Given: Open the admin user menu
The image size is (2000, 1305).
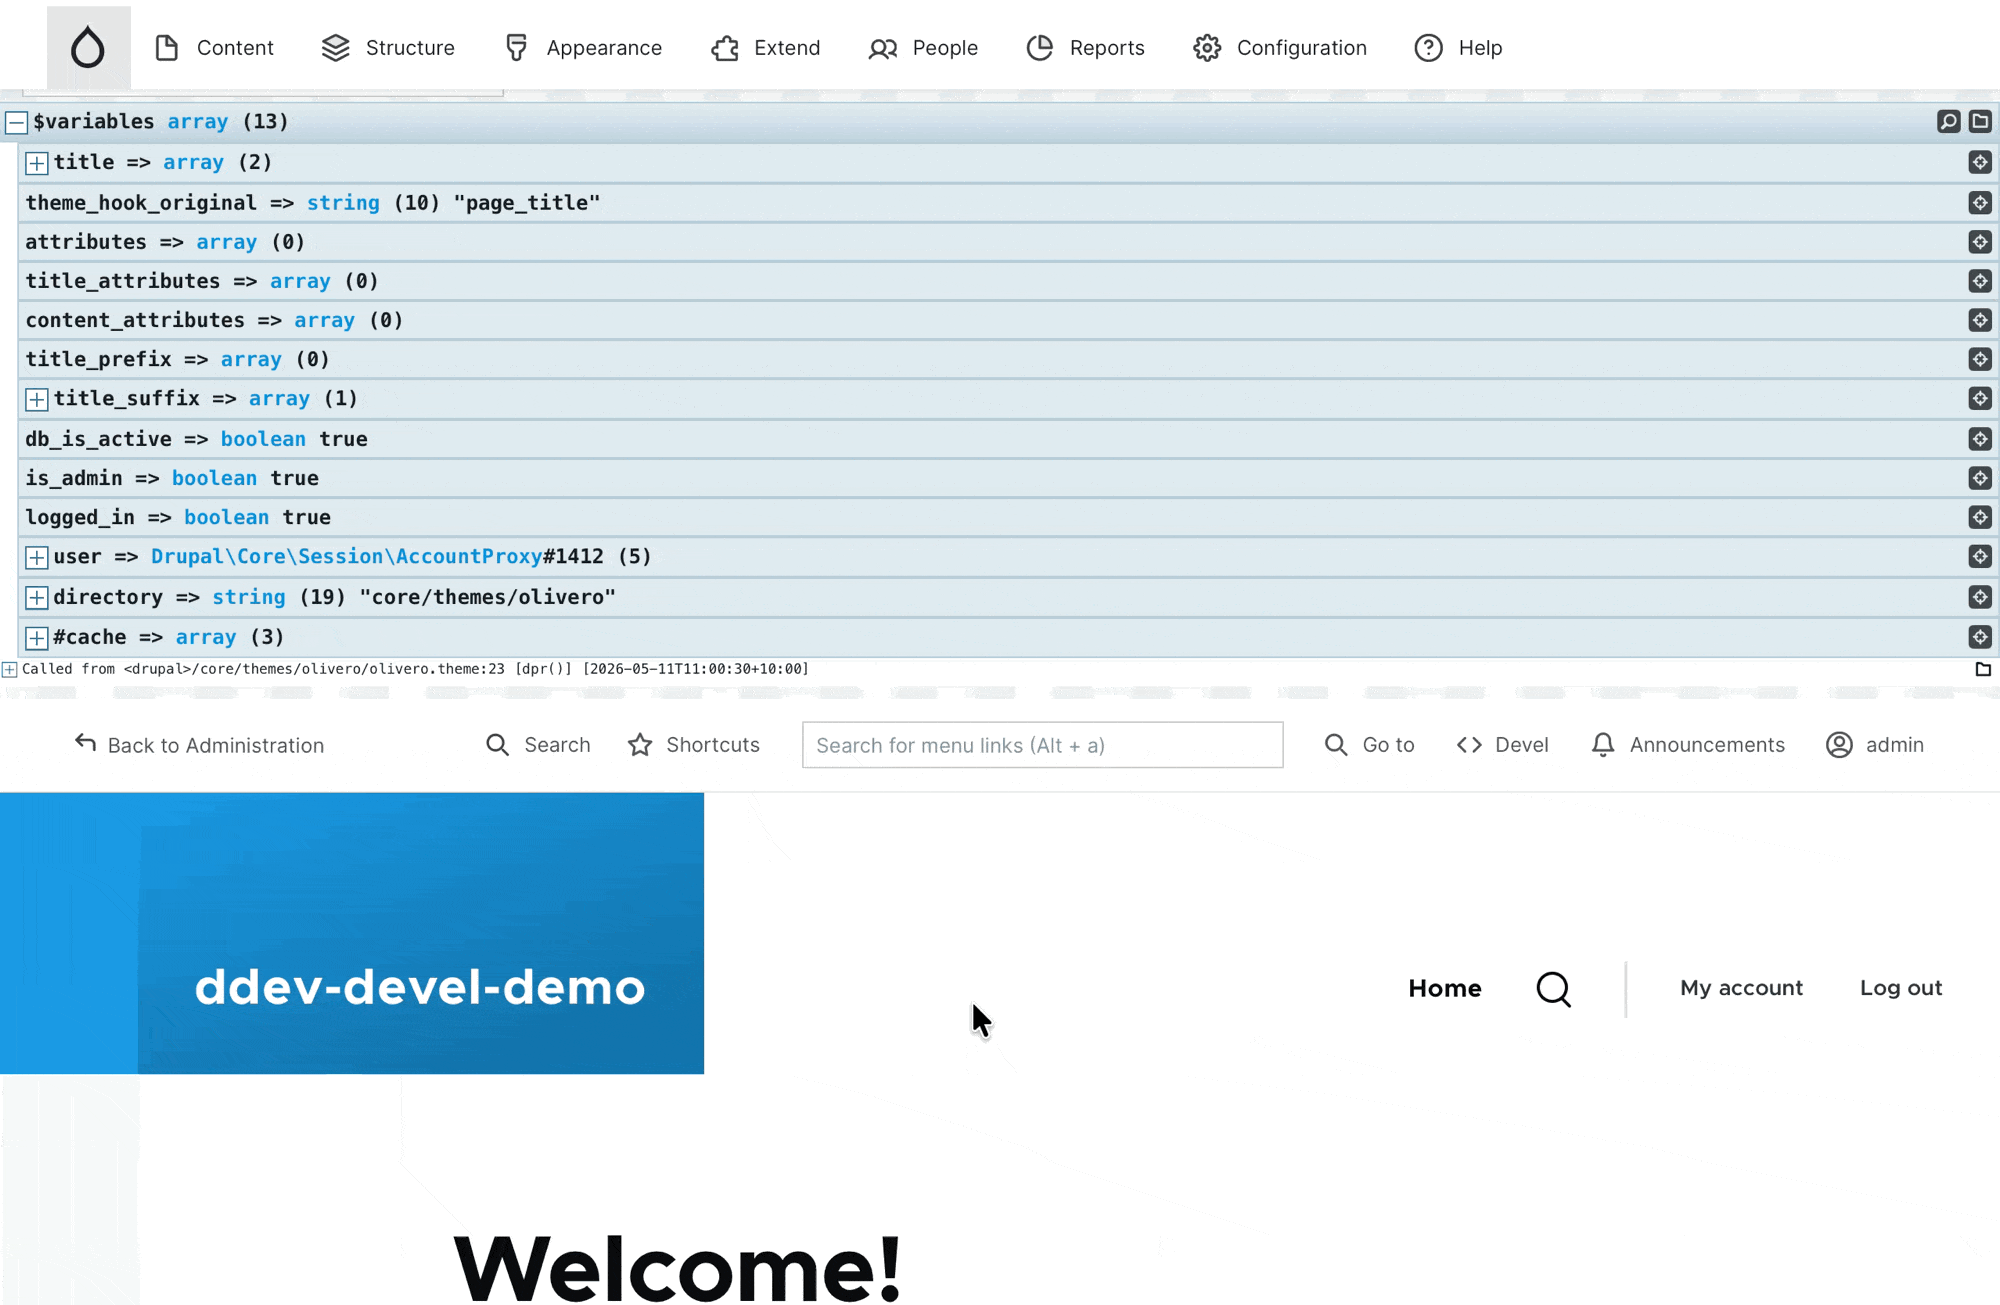Looking at the screenshot, I should coord(1875,745).
